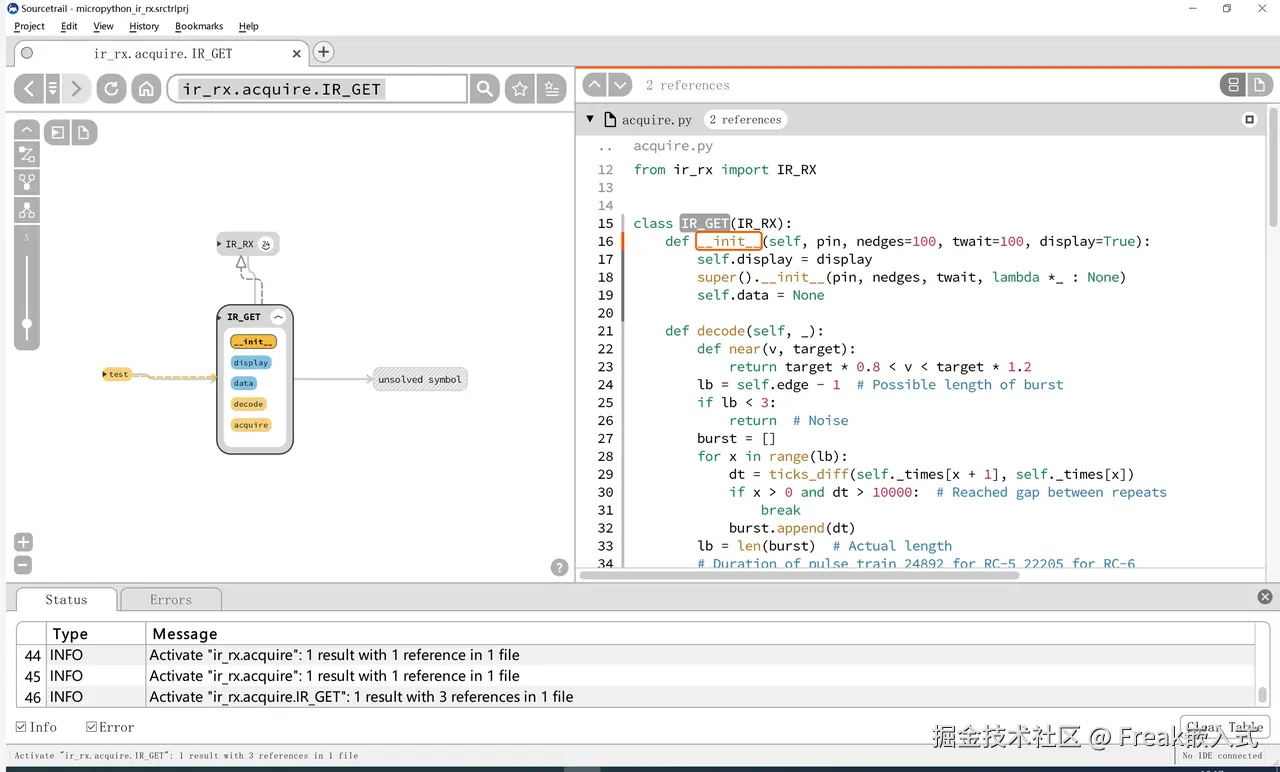Show the referenced trail graph
Image resolution: width=1280 pixels, height=772 pixels.
(27, 210)
